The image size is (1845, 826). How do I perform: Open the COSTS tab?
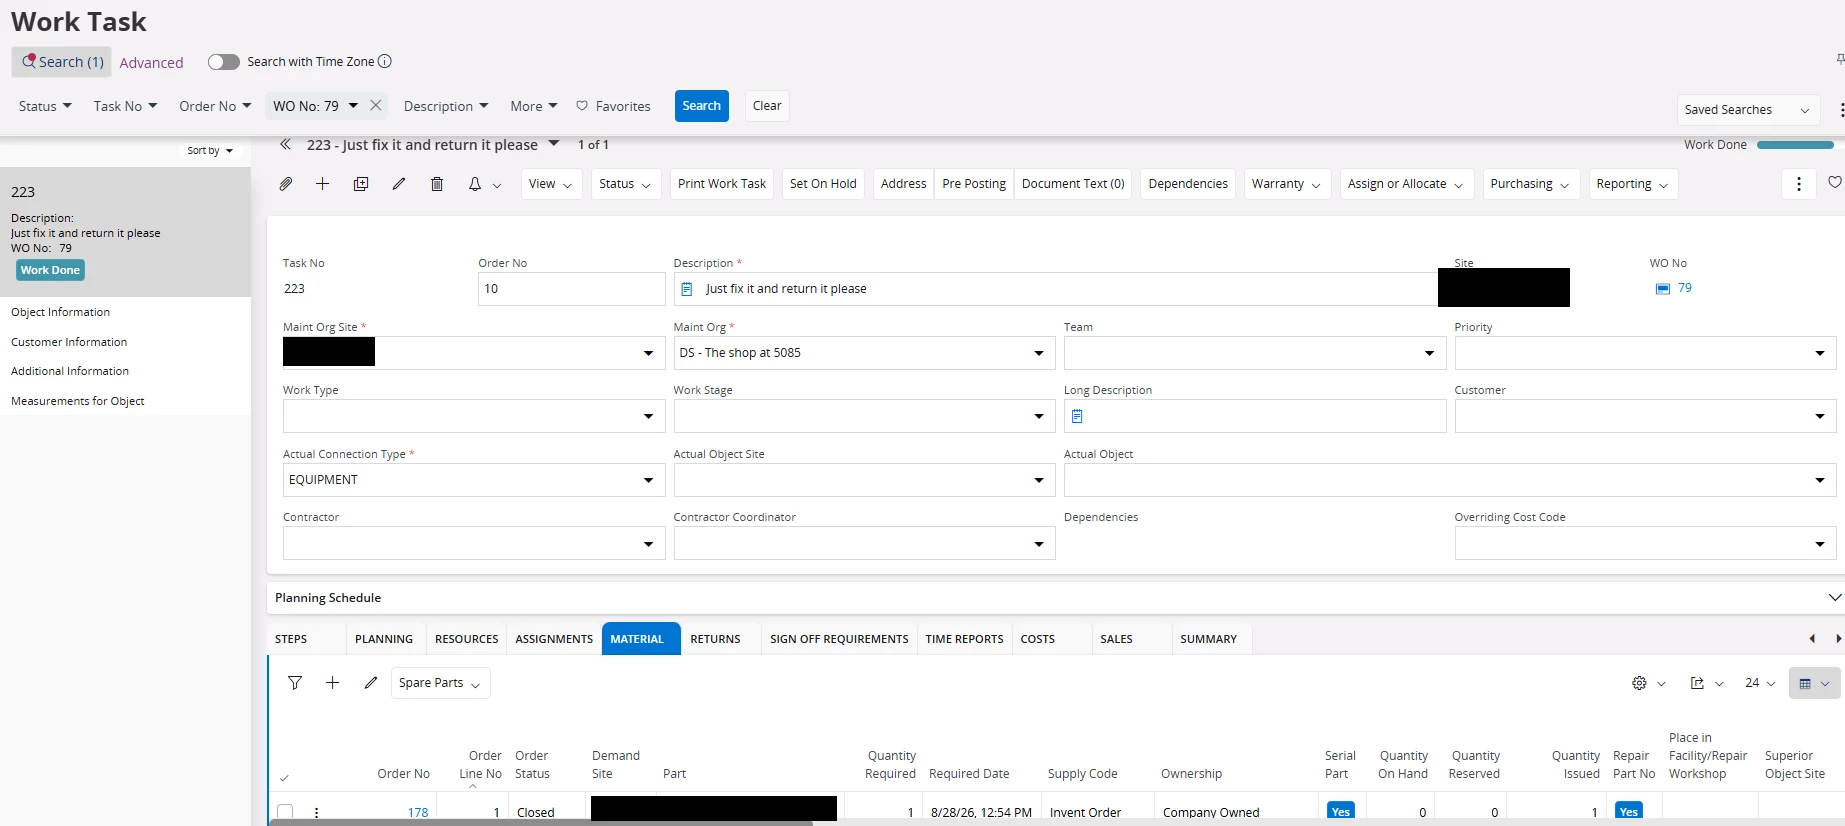tap(1038, 639)
